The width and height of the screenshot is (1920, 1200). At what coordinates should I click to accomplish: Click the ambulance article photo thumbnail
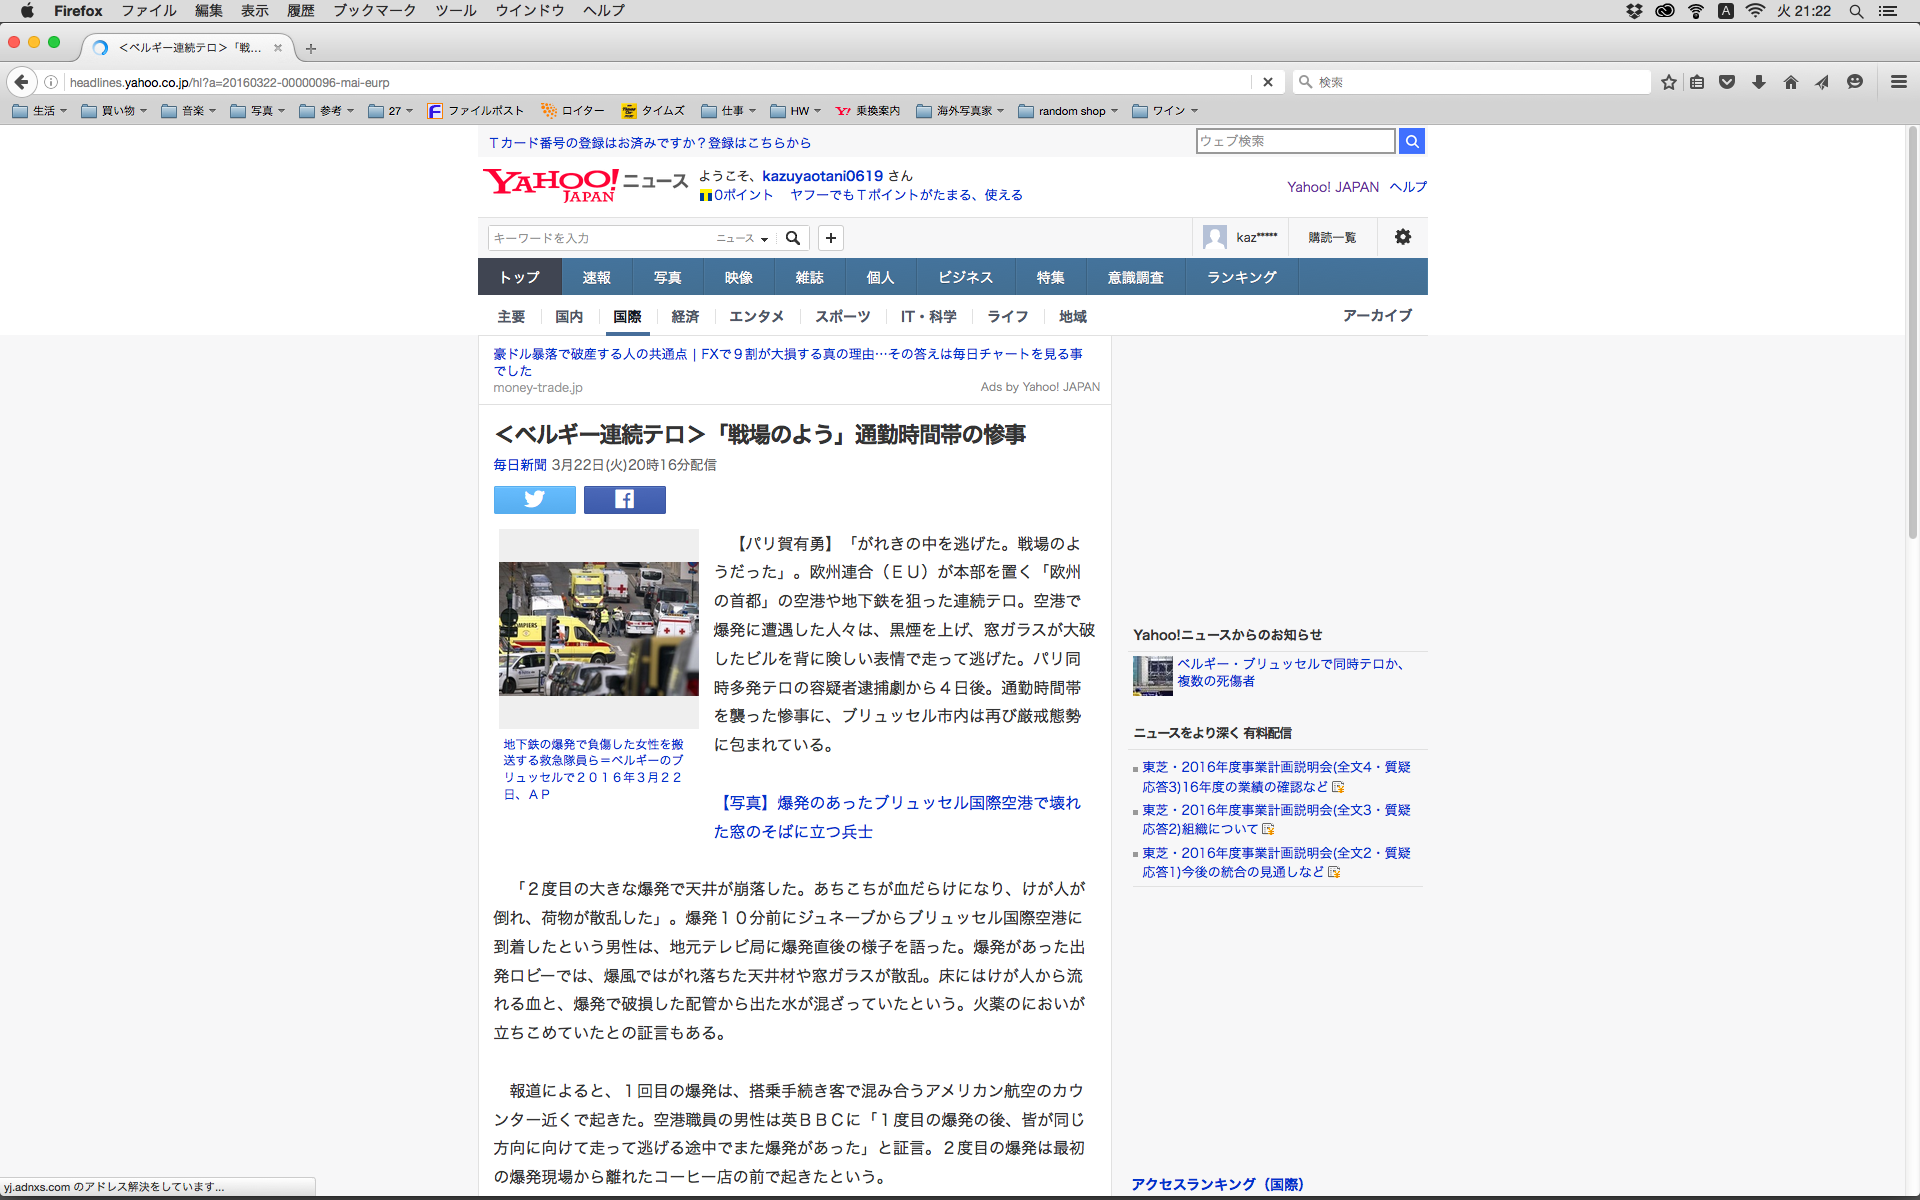(598, 628)
